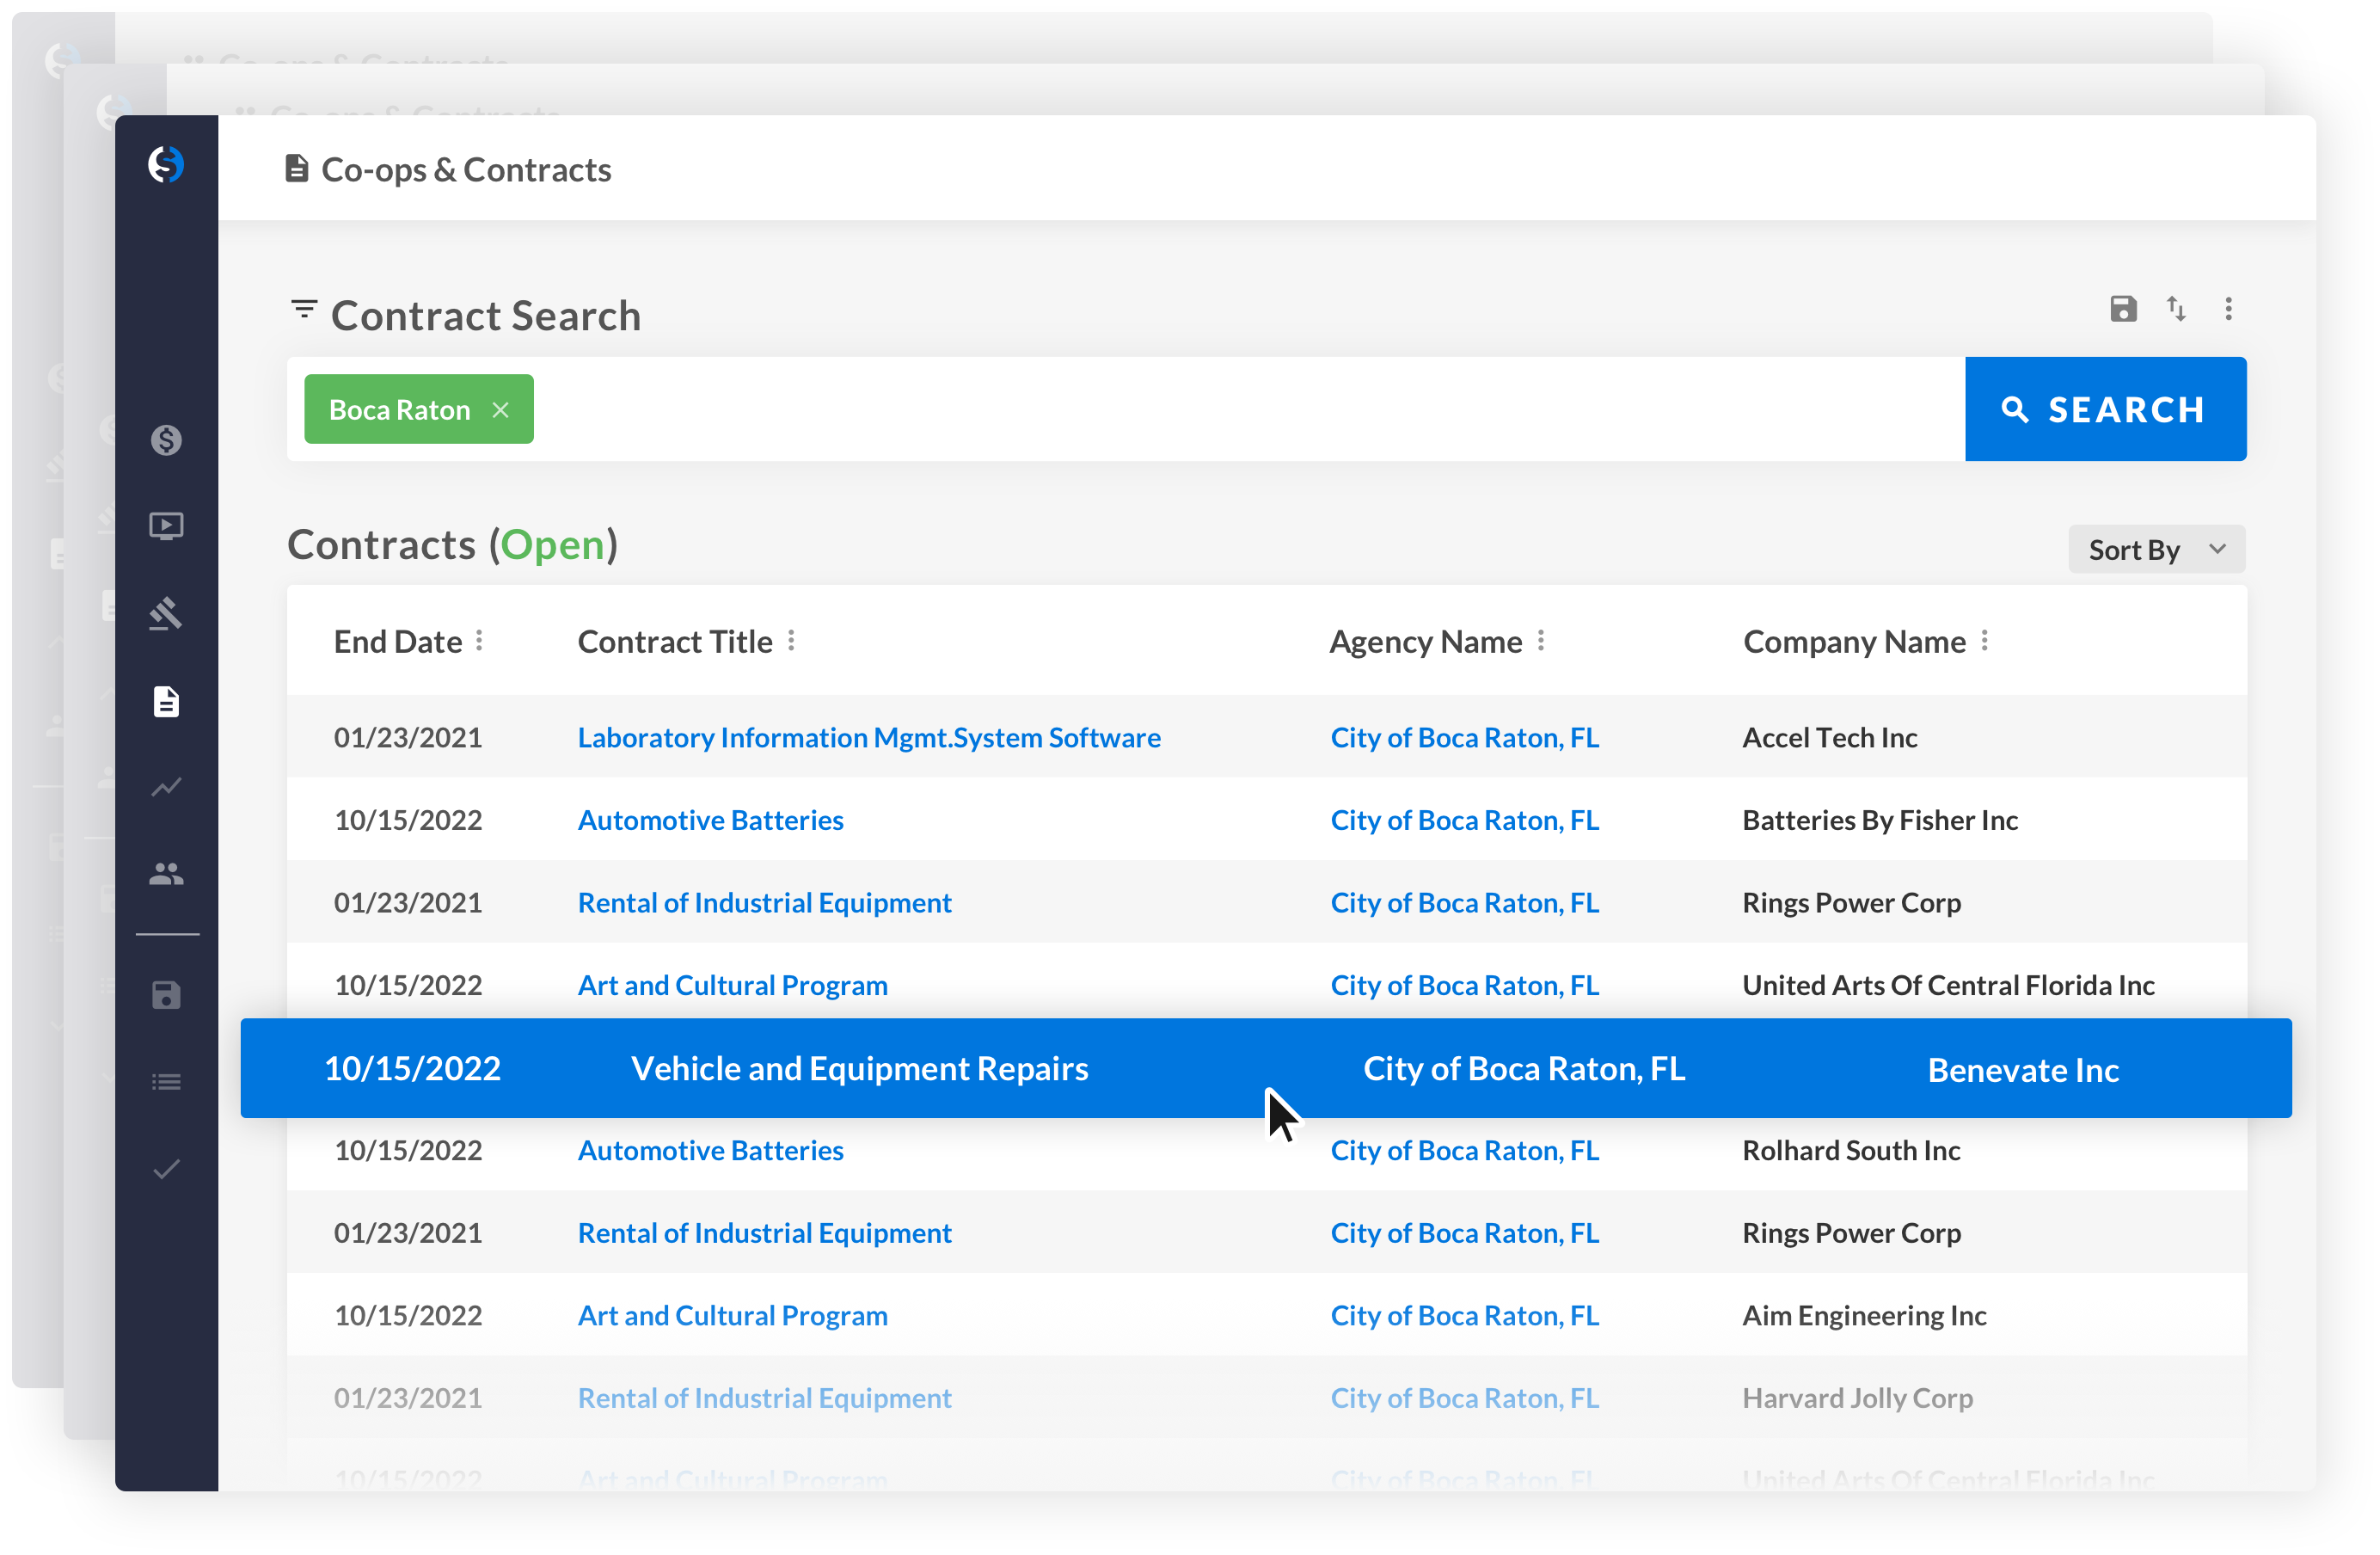
Task: Click the blue SEARCH button
Action: 2104,409
